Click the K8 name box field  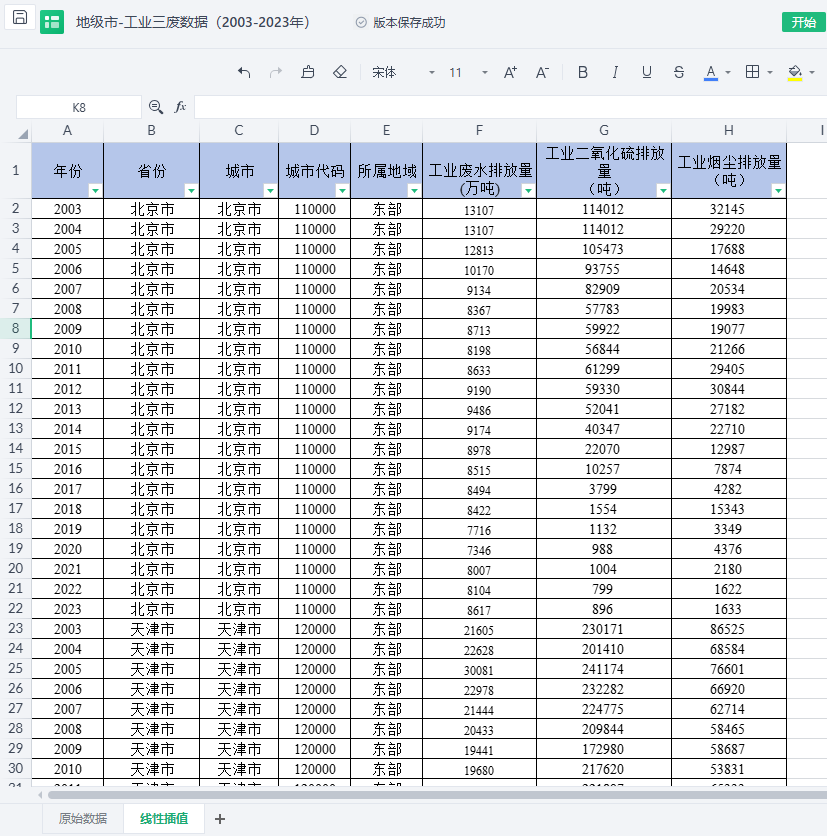(x=79, y=107)
